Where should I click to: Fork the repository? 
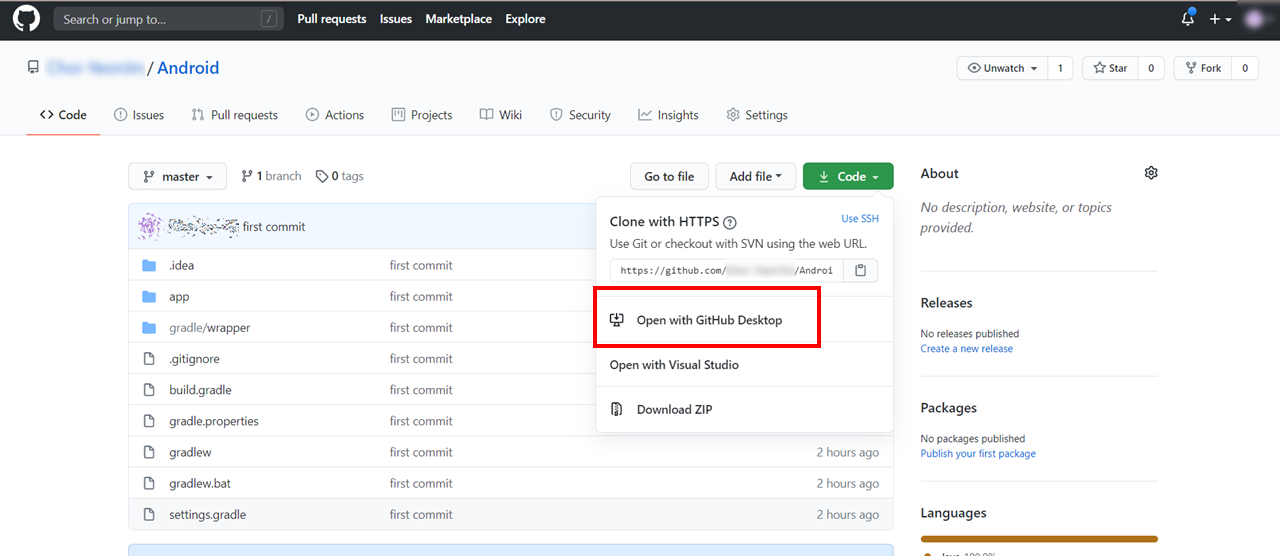pos(1203,68)
